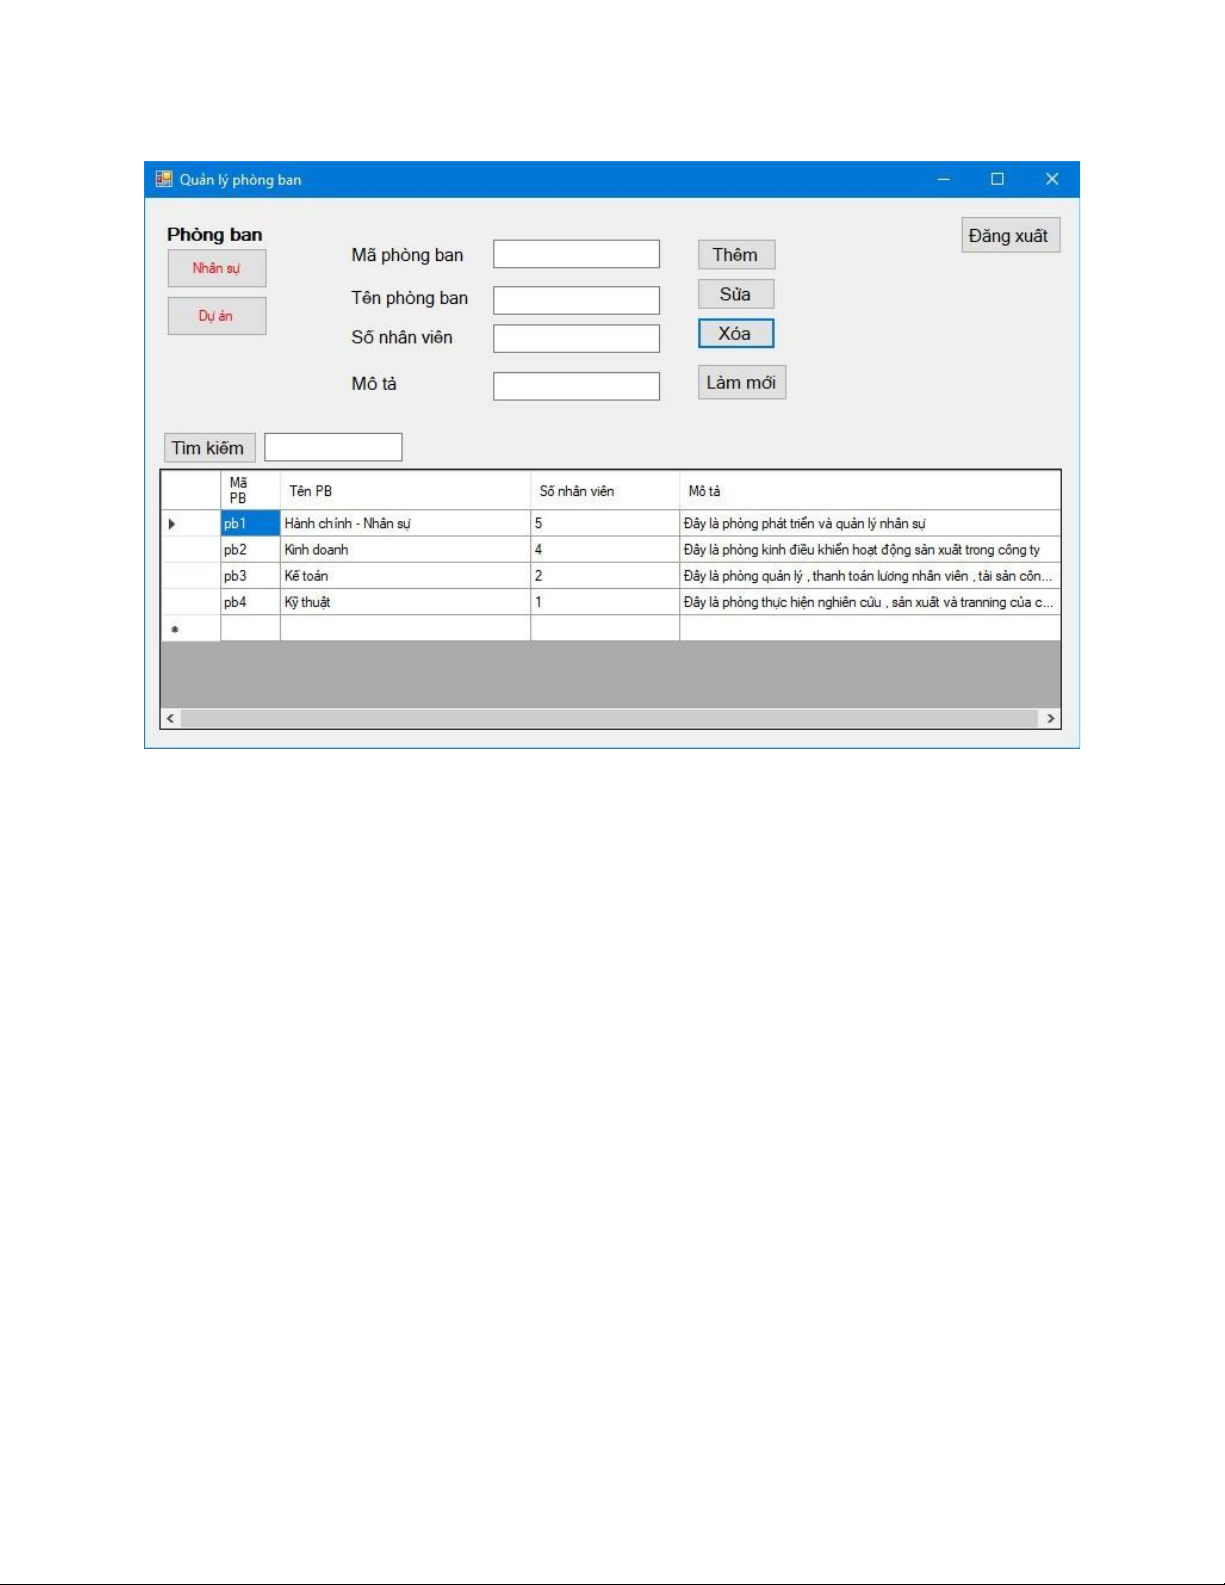Click the Tìm kiếm search button
Viewport: 1225px width, 1585px height.
[x=209, y=448]
